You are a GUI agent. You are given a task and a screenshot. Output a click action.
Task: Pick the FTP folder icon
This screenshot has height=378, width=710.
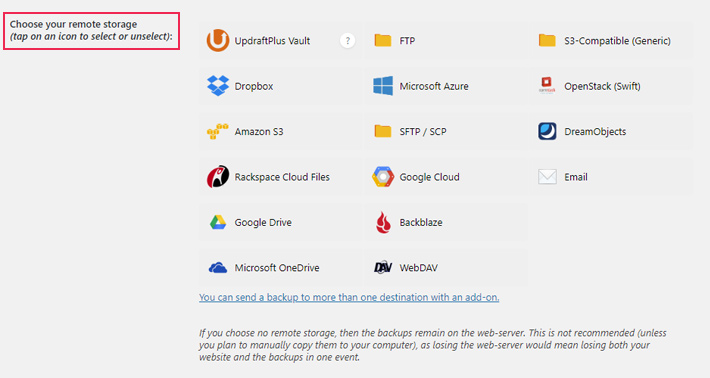point(383,40)
